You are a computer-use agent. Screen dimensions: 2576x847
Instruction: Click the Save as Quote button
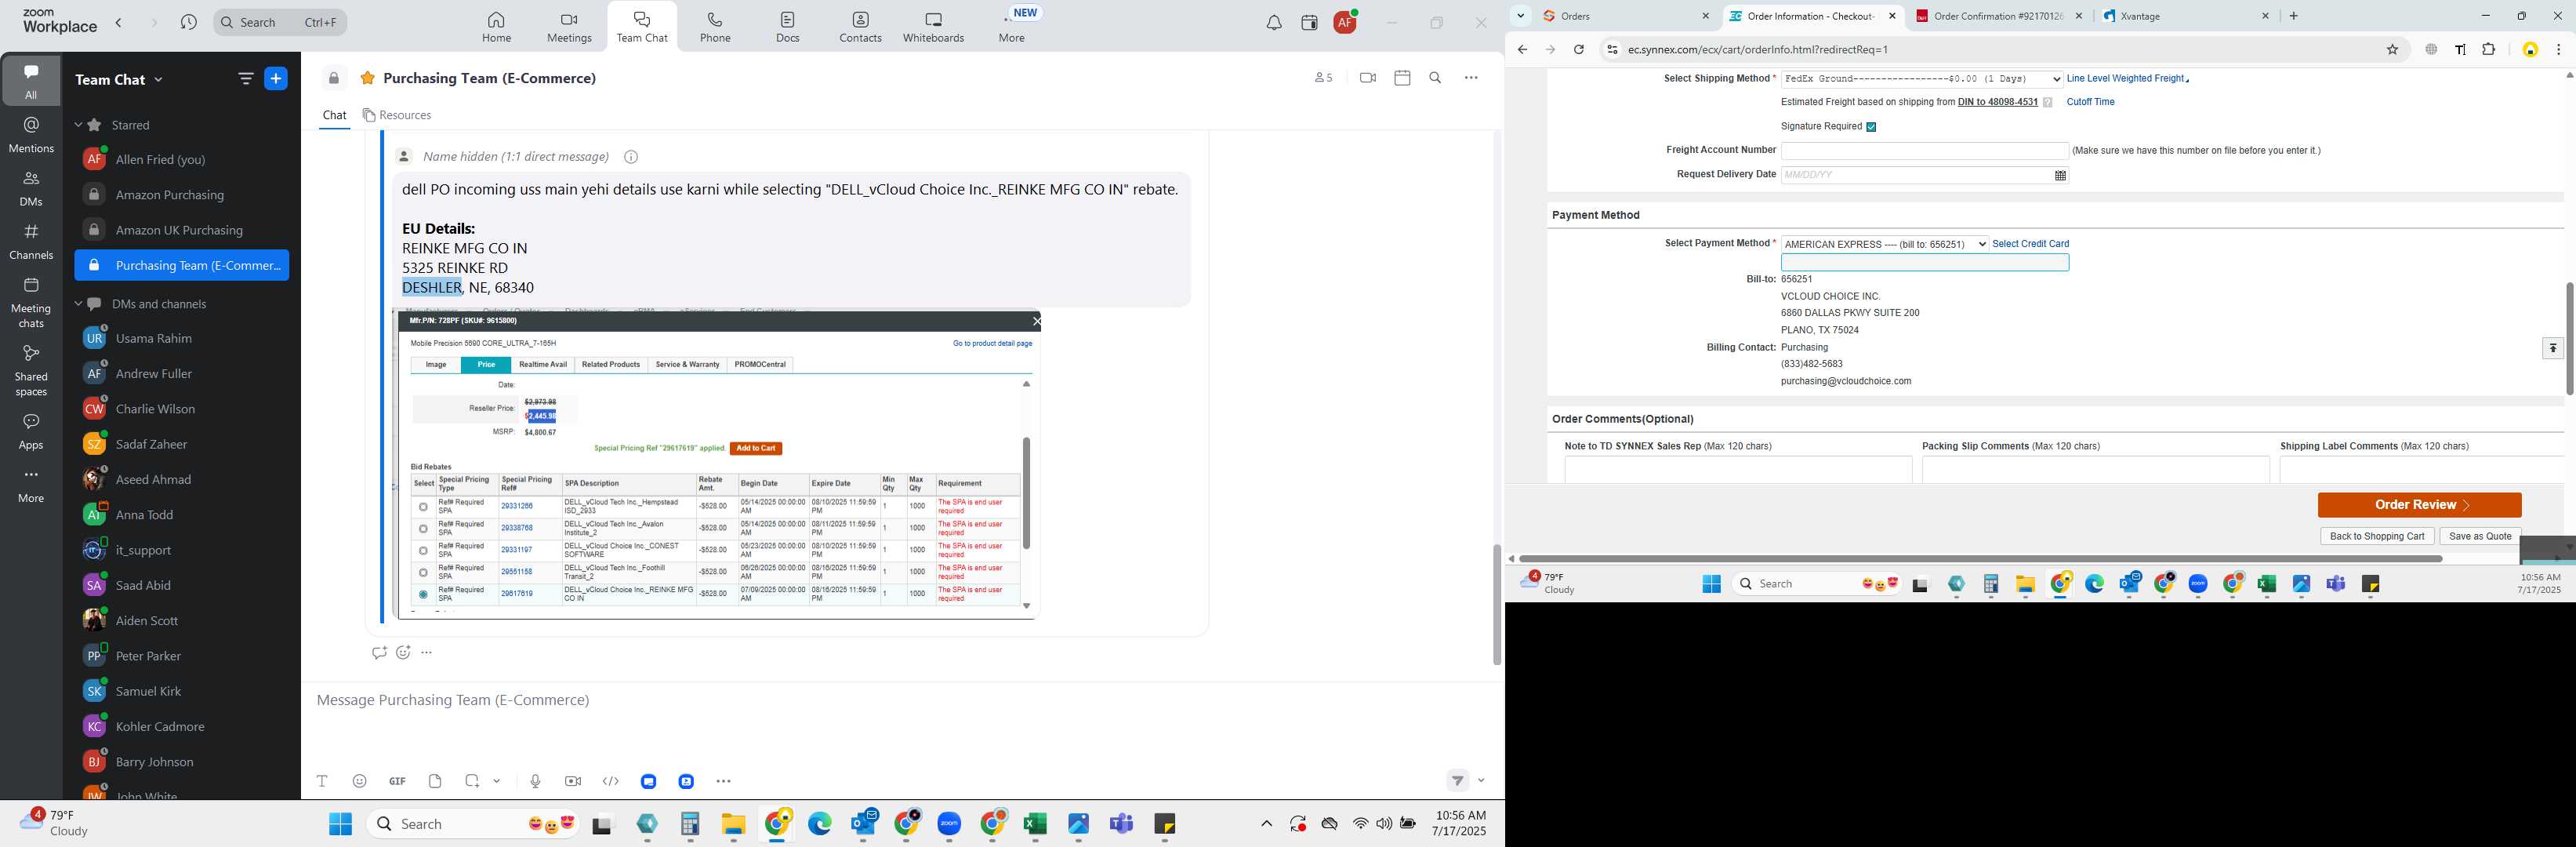click(2480, 536)
